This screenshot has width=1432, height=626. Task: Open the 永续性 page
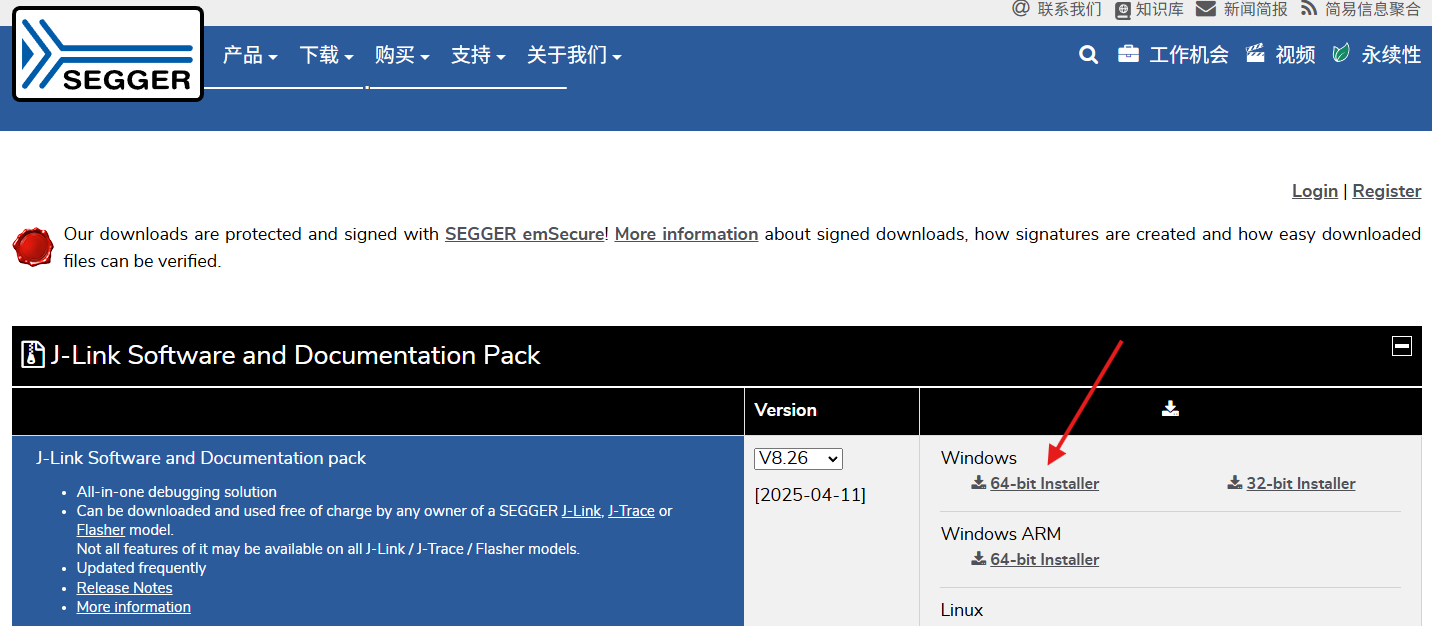point(1391,55)
